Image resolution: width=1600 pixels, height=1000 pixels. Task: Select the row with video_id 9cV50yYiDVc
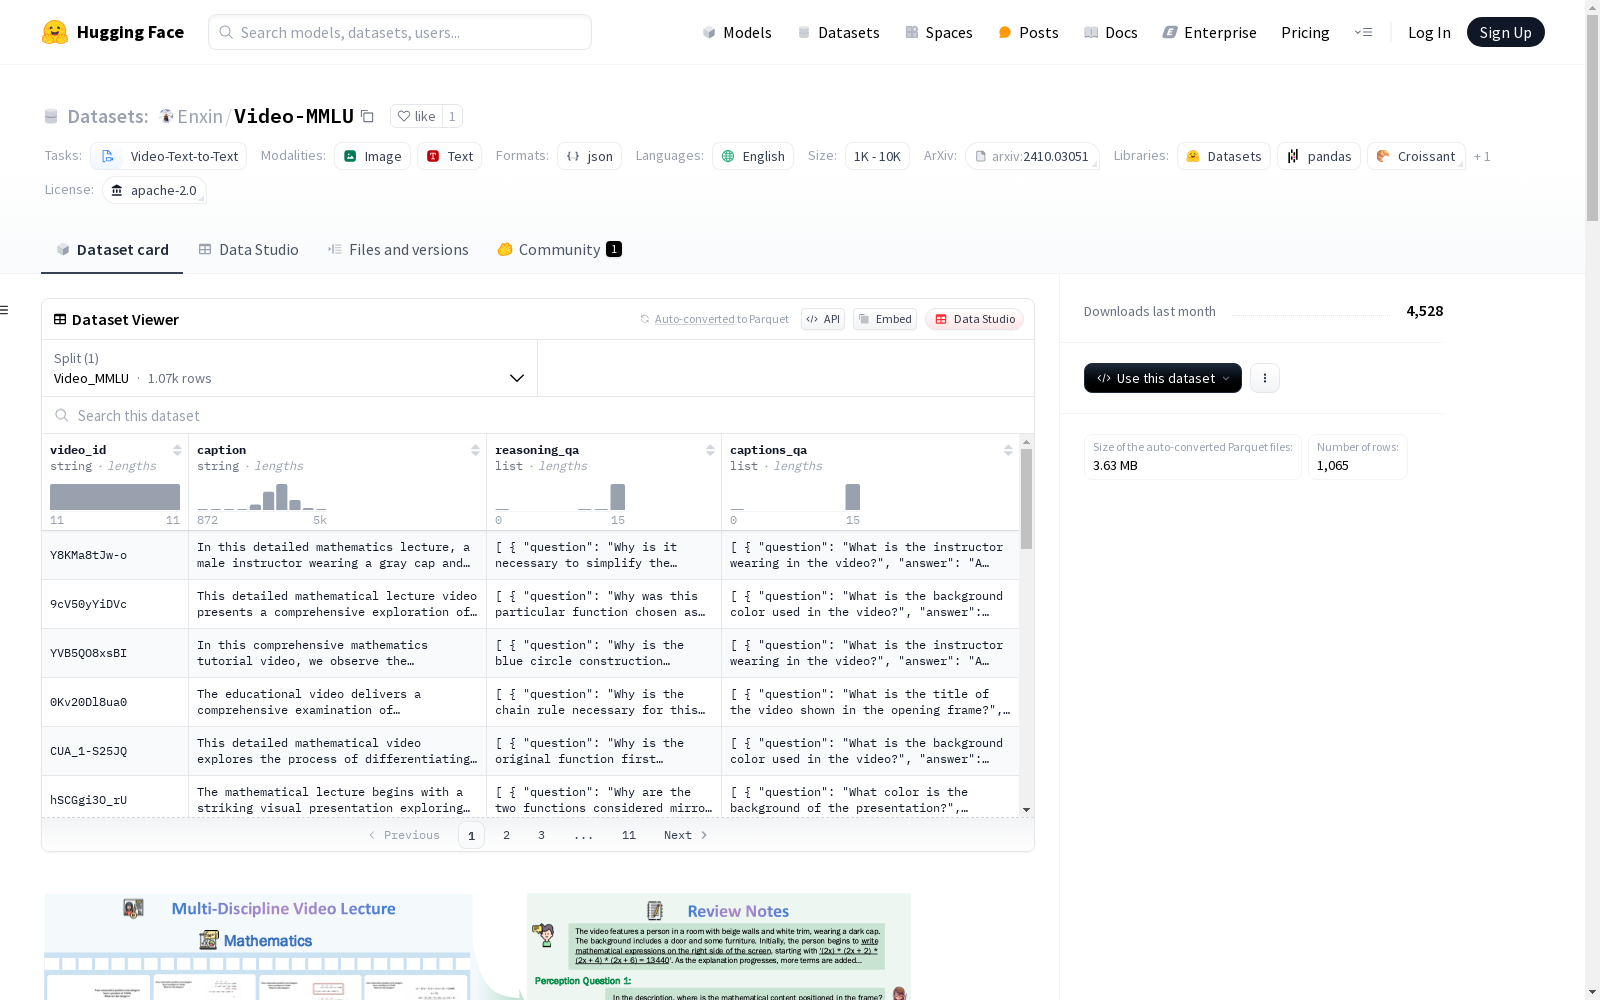[530, 604]
